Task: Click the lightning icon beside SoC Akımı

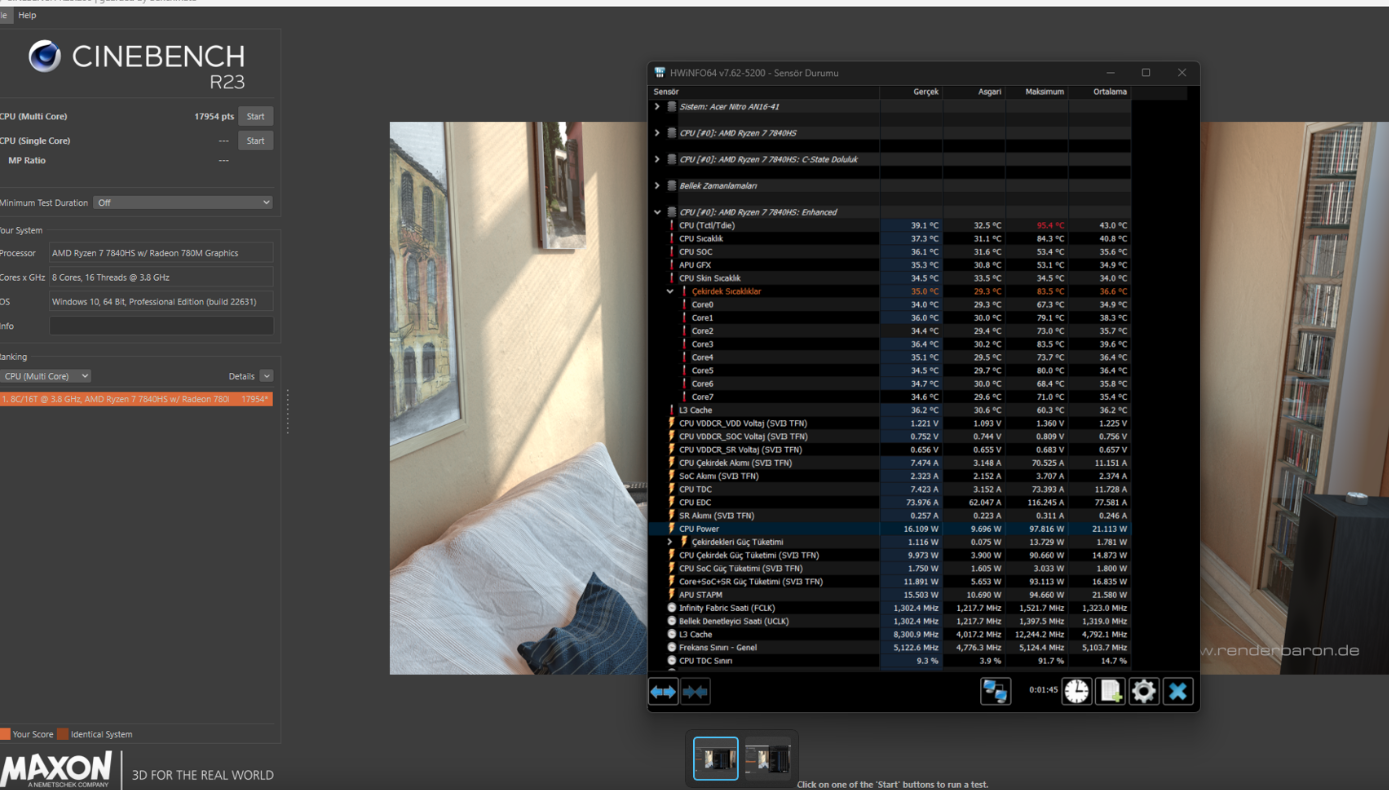Action: 672,476
